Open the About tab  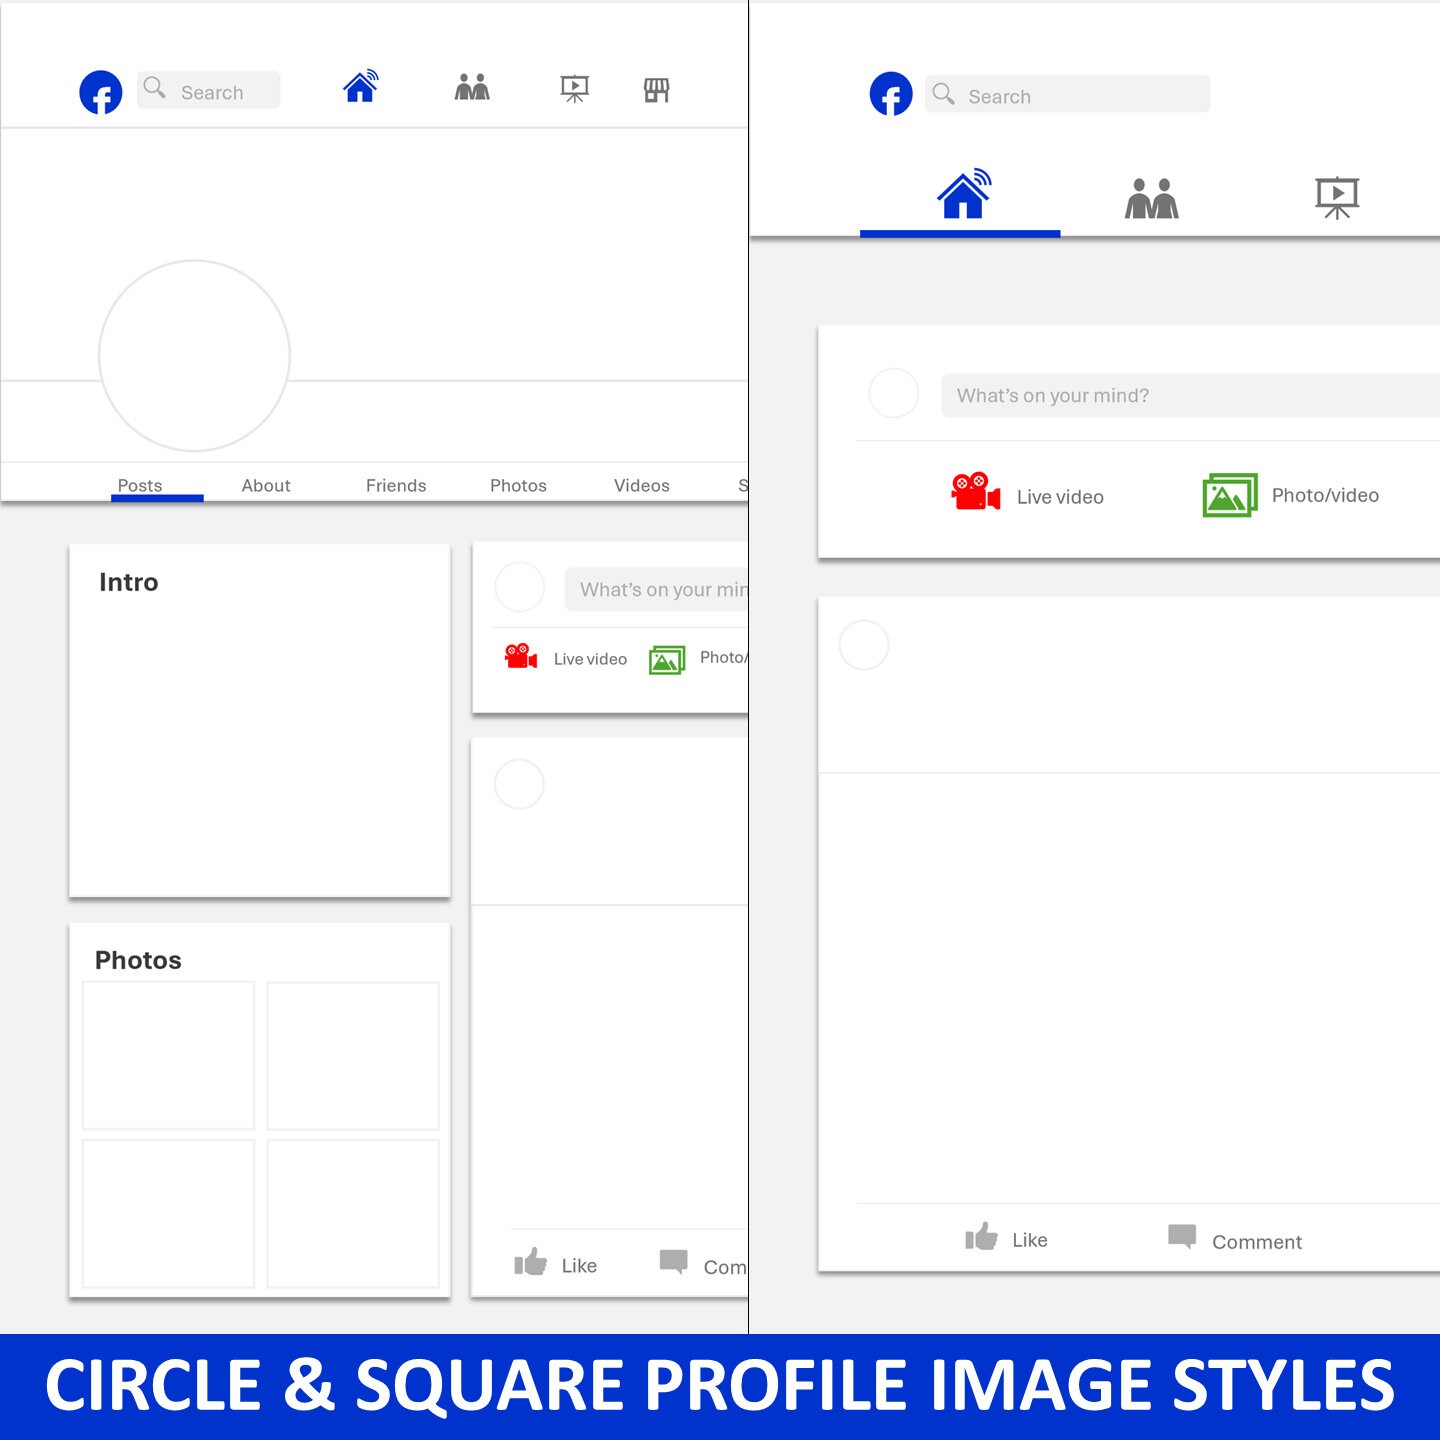tap(265, 485)
